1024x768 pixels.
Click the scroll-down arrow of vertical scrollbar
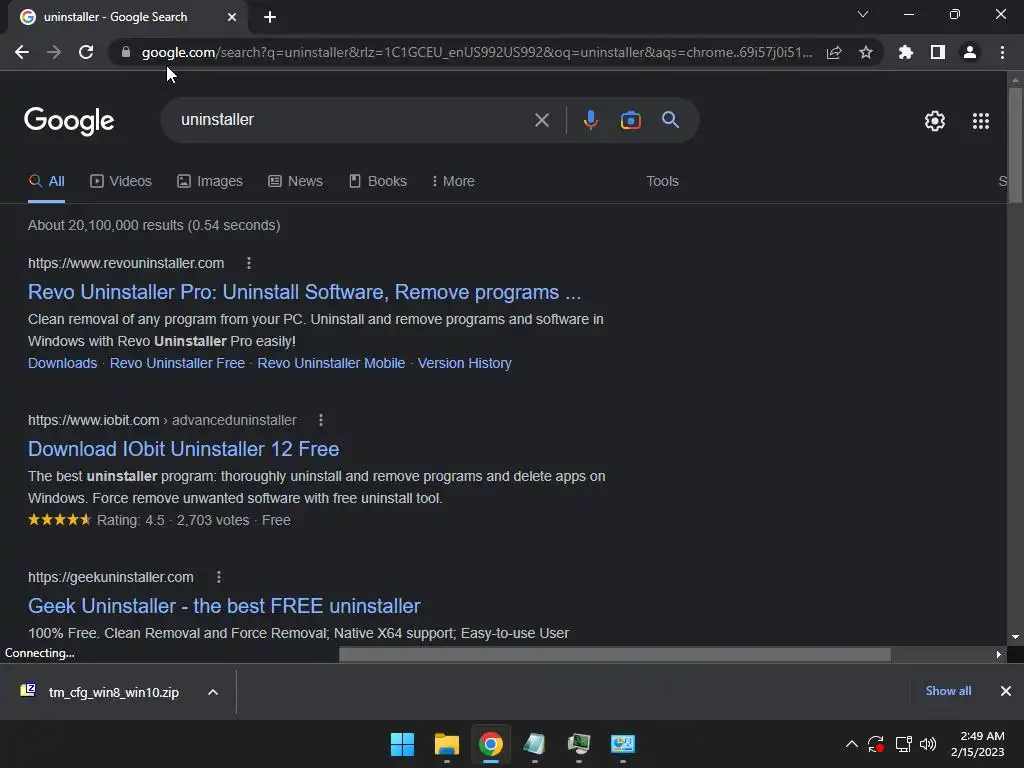tap(1015, 637)
